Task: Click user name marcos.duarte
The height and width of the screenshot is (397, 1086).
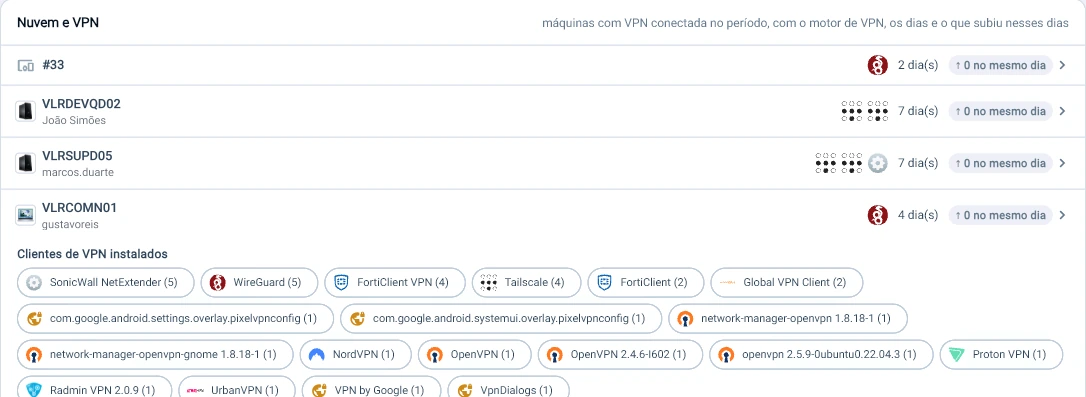Action: click(78, 173)
